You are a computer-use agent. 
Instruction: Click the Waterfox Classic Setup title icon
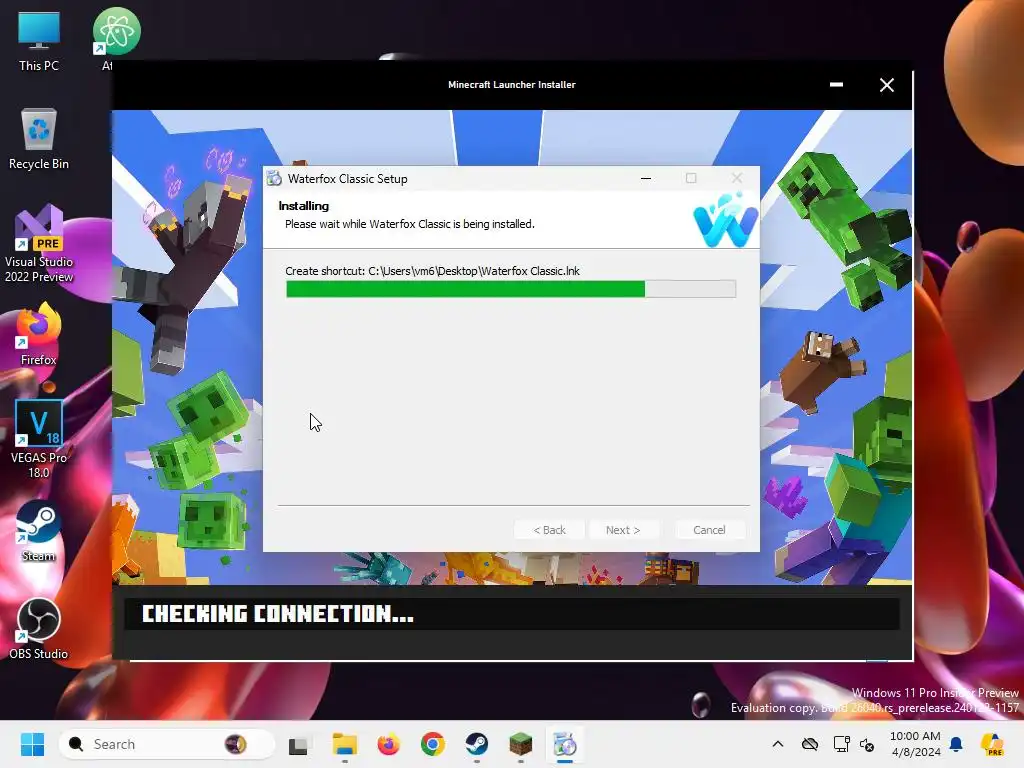274,179
